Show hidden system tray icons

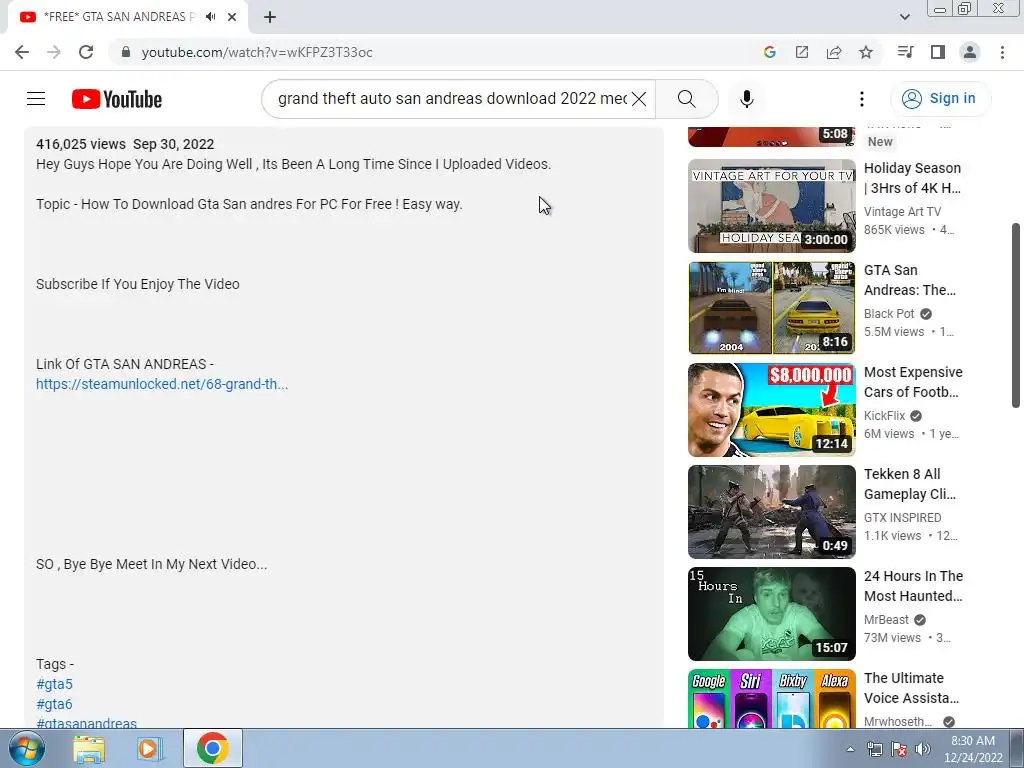[850, 749]
